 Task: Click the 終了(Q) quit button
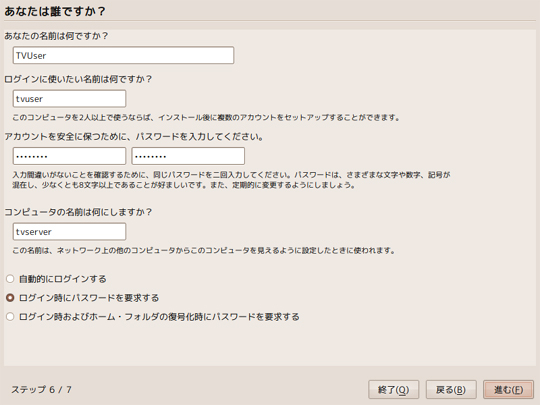tap(393, 390)
